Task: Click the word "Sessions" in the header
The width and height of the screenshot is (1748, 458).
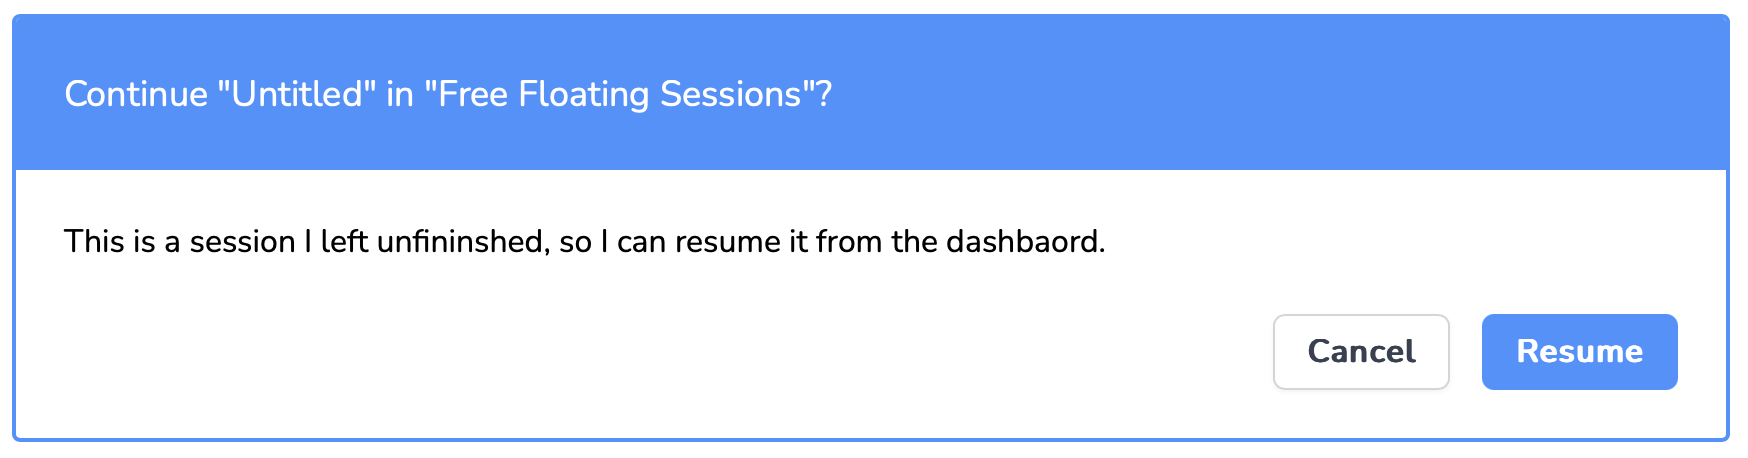Action: (731, 94)
